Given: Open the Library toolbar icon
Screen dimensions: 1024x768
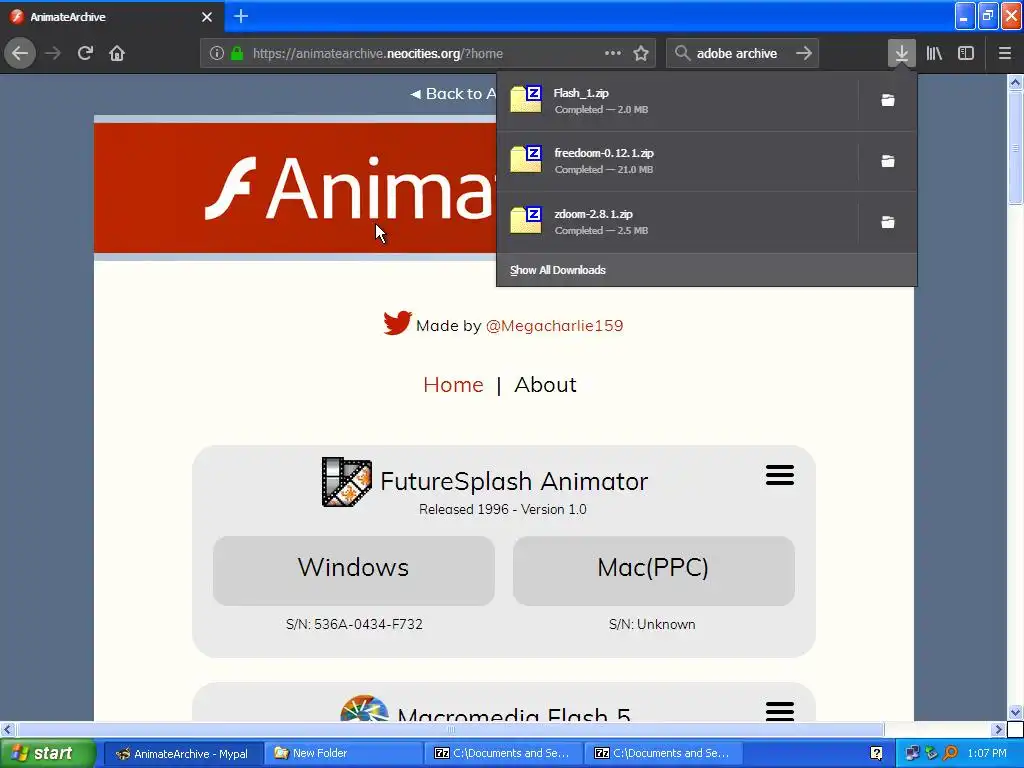Looking at the screenshot, I should [934, 53].
